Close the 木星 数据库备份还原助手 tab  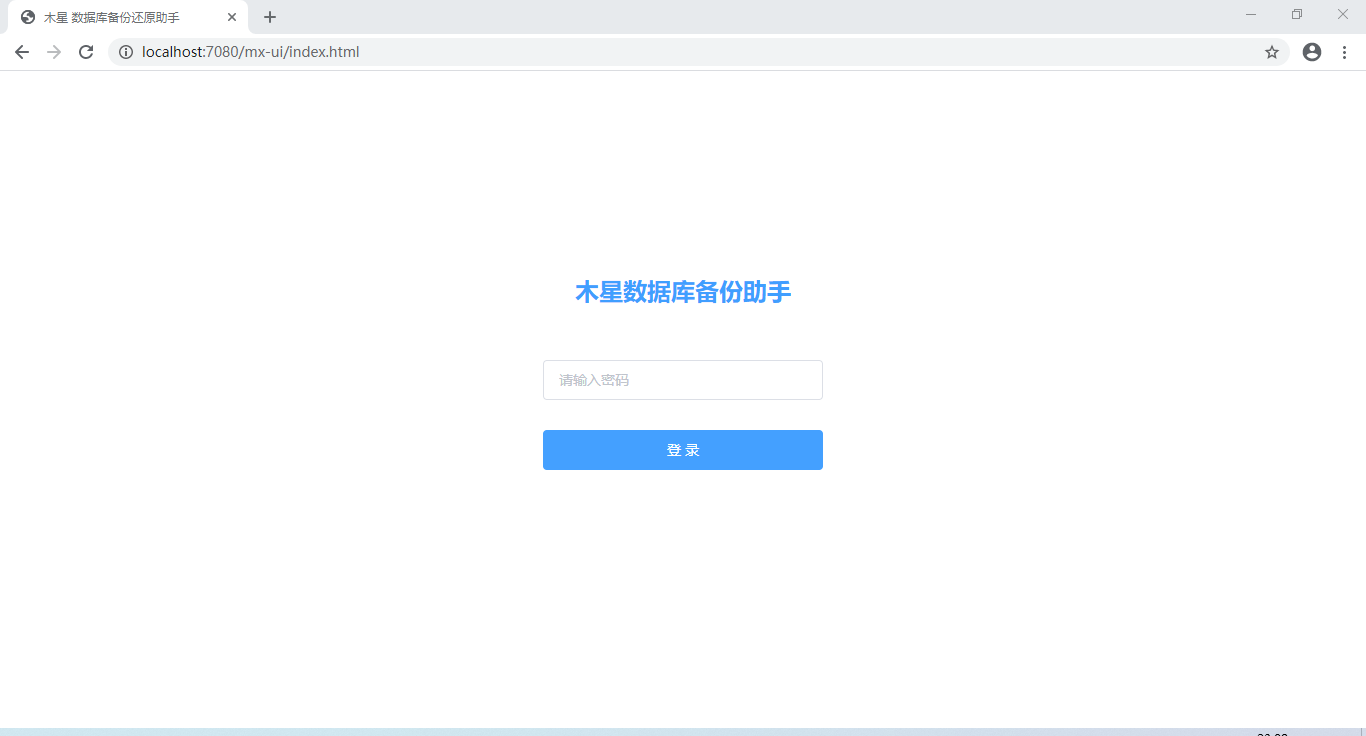click(x=232, y=17)
